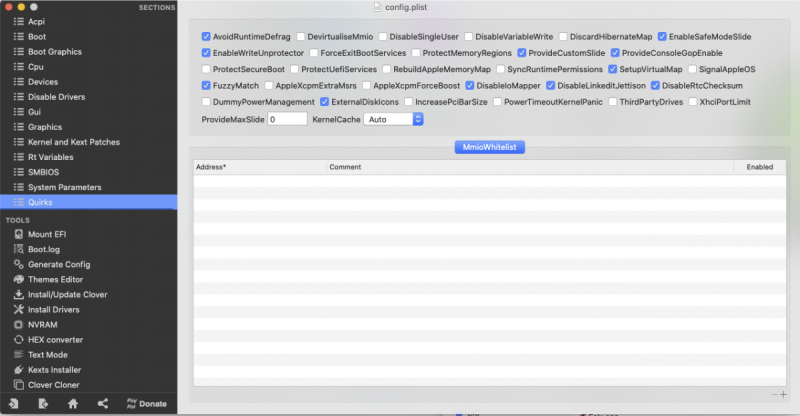Select the MmioWhitelist tab

[x=490, y=147]
